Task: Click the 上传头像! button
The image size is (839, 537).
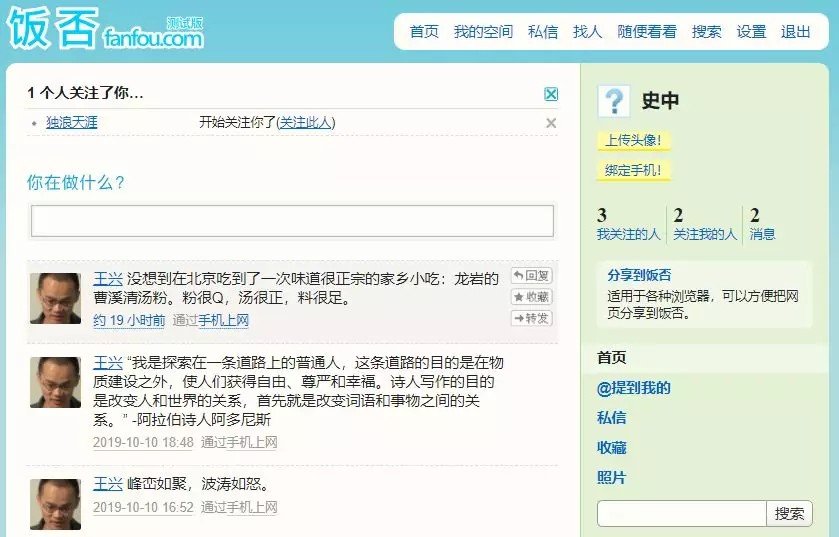Action: click(x=634, y=141)
